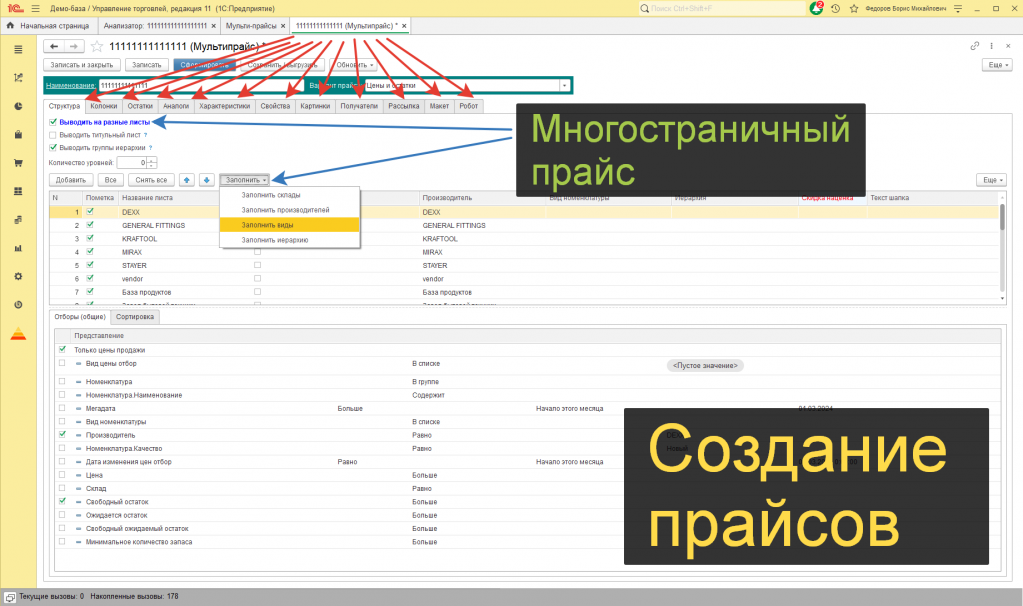The image size is (1023, 606).
Task: Add form to favorites with star icon
Action: pos(97,46)
